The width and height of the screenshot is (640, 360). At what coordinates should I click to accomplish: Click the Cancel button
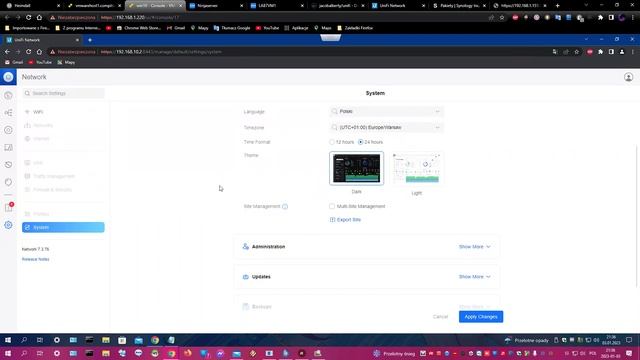[x=440, y=317]
